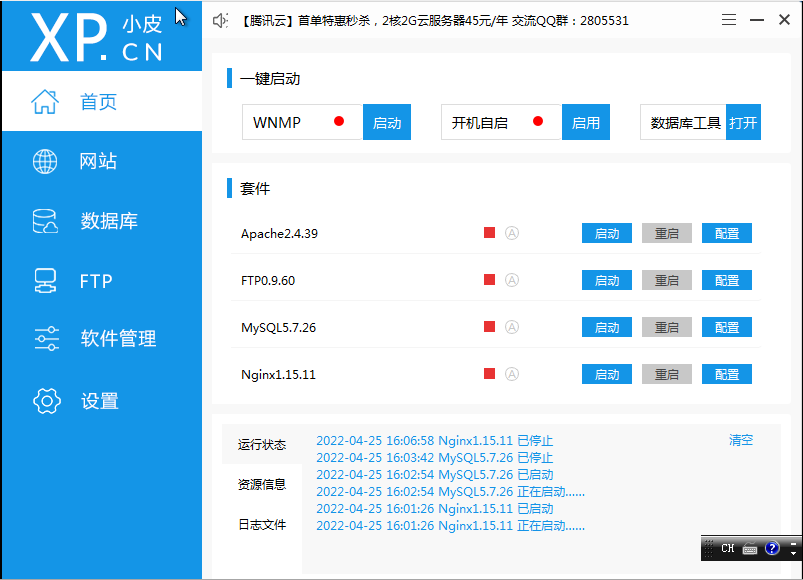Viewport: 803px width, 580px height.
Task: Click log entry 16:01:26 Nginx1.15.11 已启动
Action: pyautogui.click(x=434, y=508)
